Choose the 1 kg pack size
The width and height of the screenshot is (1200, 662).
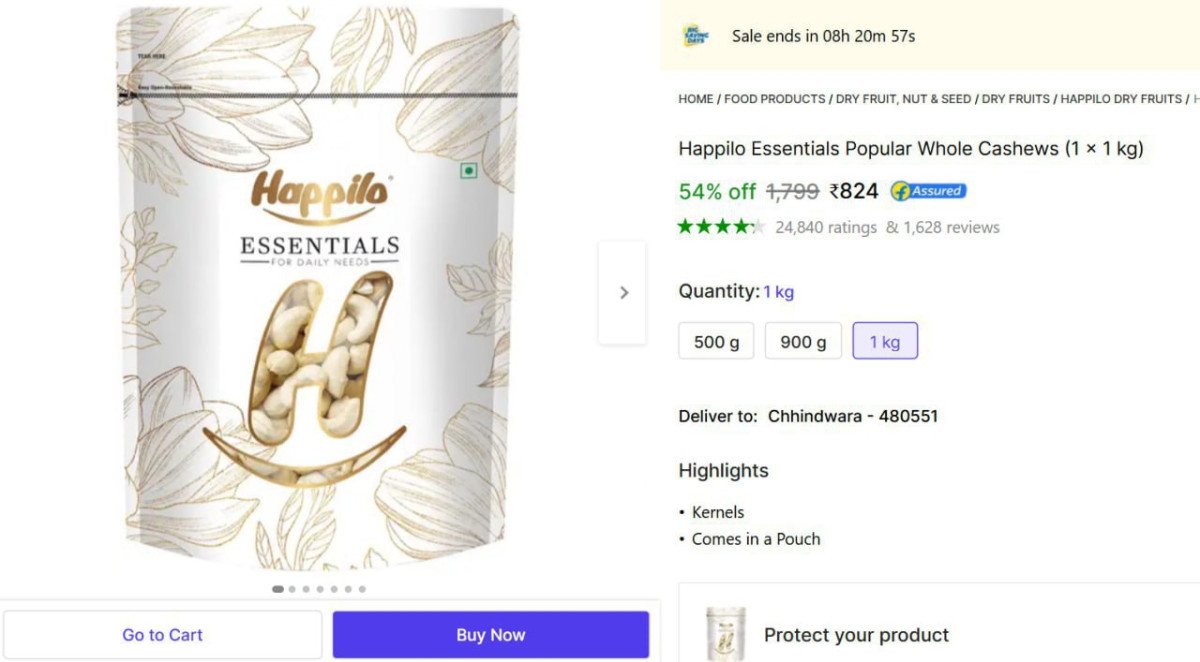point(884,341)
